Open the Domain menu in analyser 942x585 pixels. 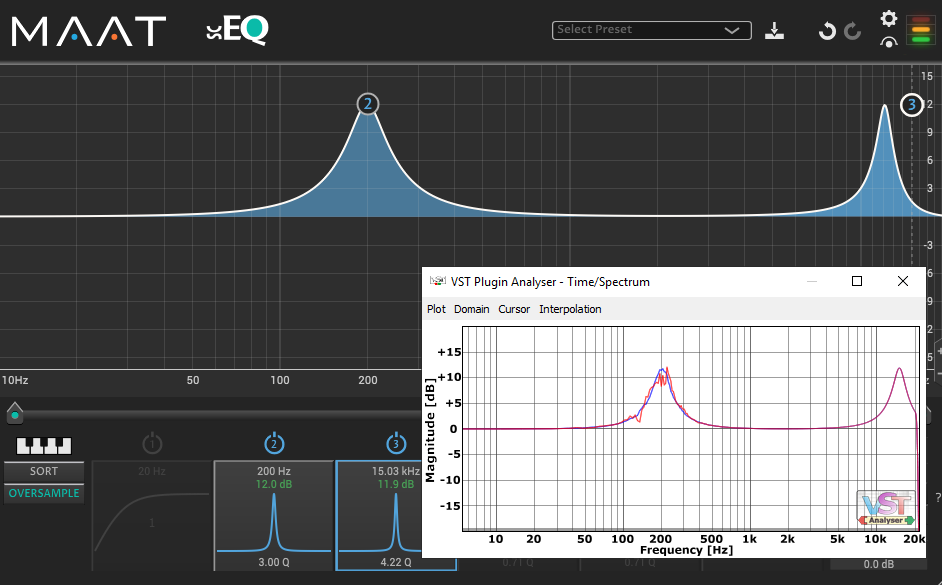pos(472,309)
